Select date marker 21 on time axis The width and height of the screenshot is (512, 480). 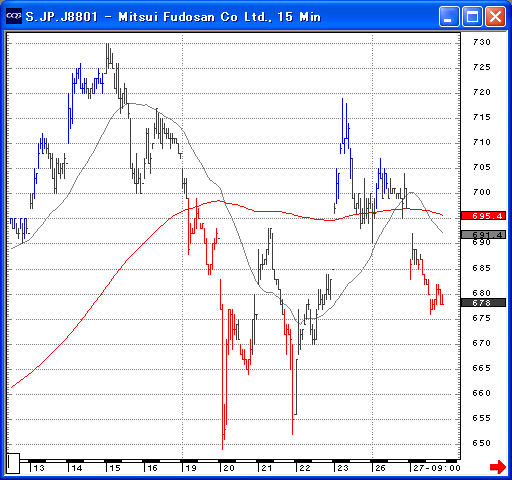[x=267, y=468]
